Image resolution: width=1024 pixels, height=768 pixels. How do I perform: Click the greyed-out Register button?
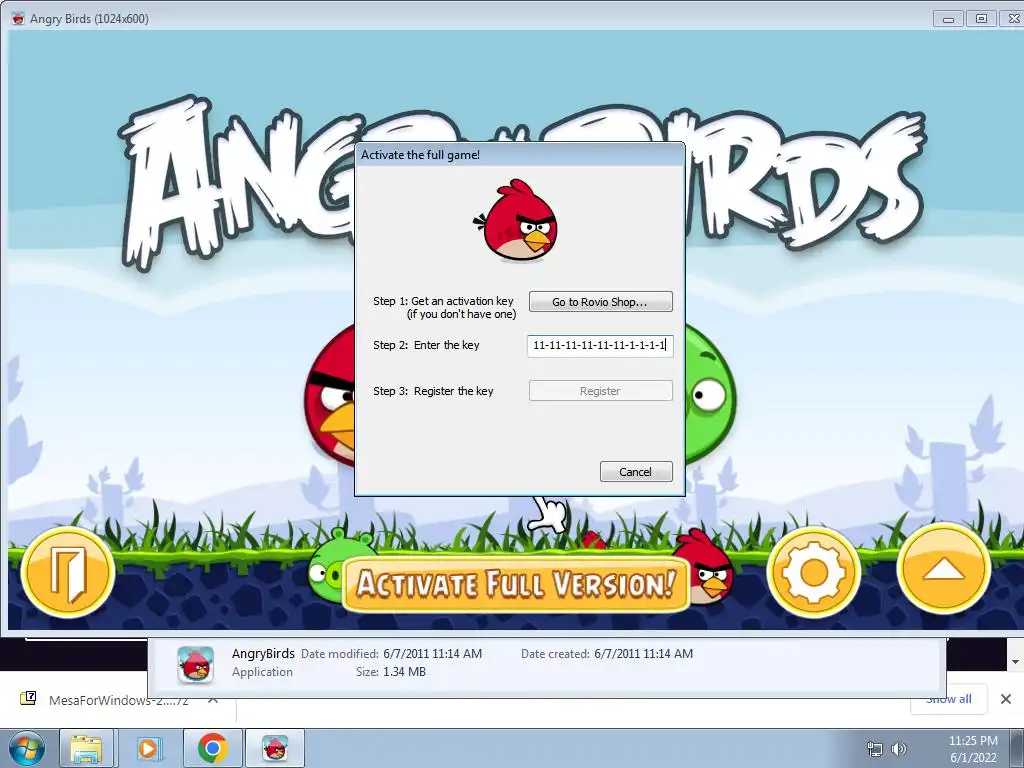pyautogui.click(x=600, y=391)
